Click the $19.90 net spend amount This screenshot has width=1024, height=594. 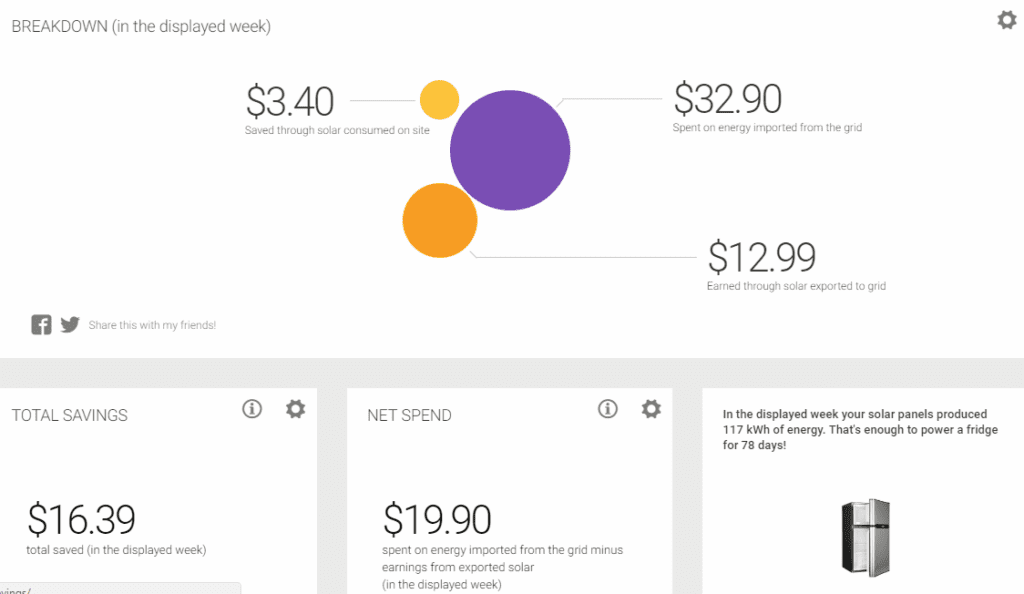point(436,519)
